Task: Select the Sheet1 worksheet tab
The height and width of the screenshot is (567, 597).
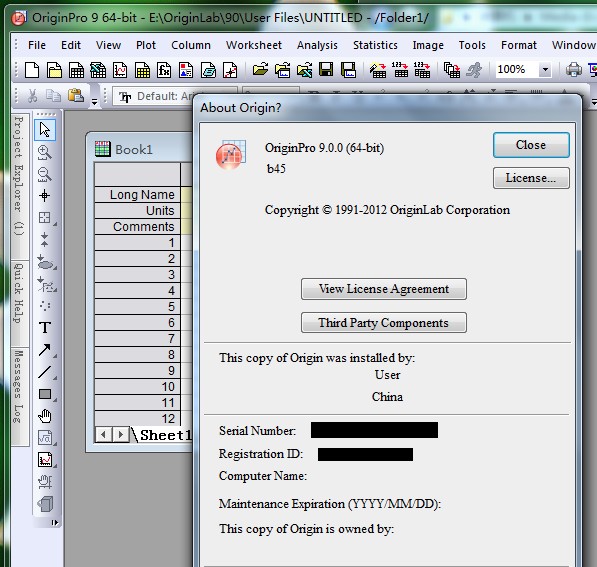Action: click(x=165, y=435)
